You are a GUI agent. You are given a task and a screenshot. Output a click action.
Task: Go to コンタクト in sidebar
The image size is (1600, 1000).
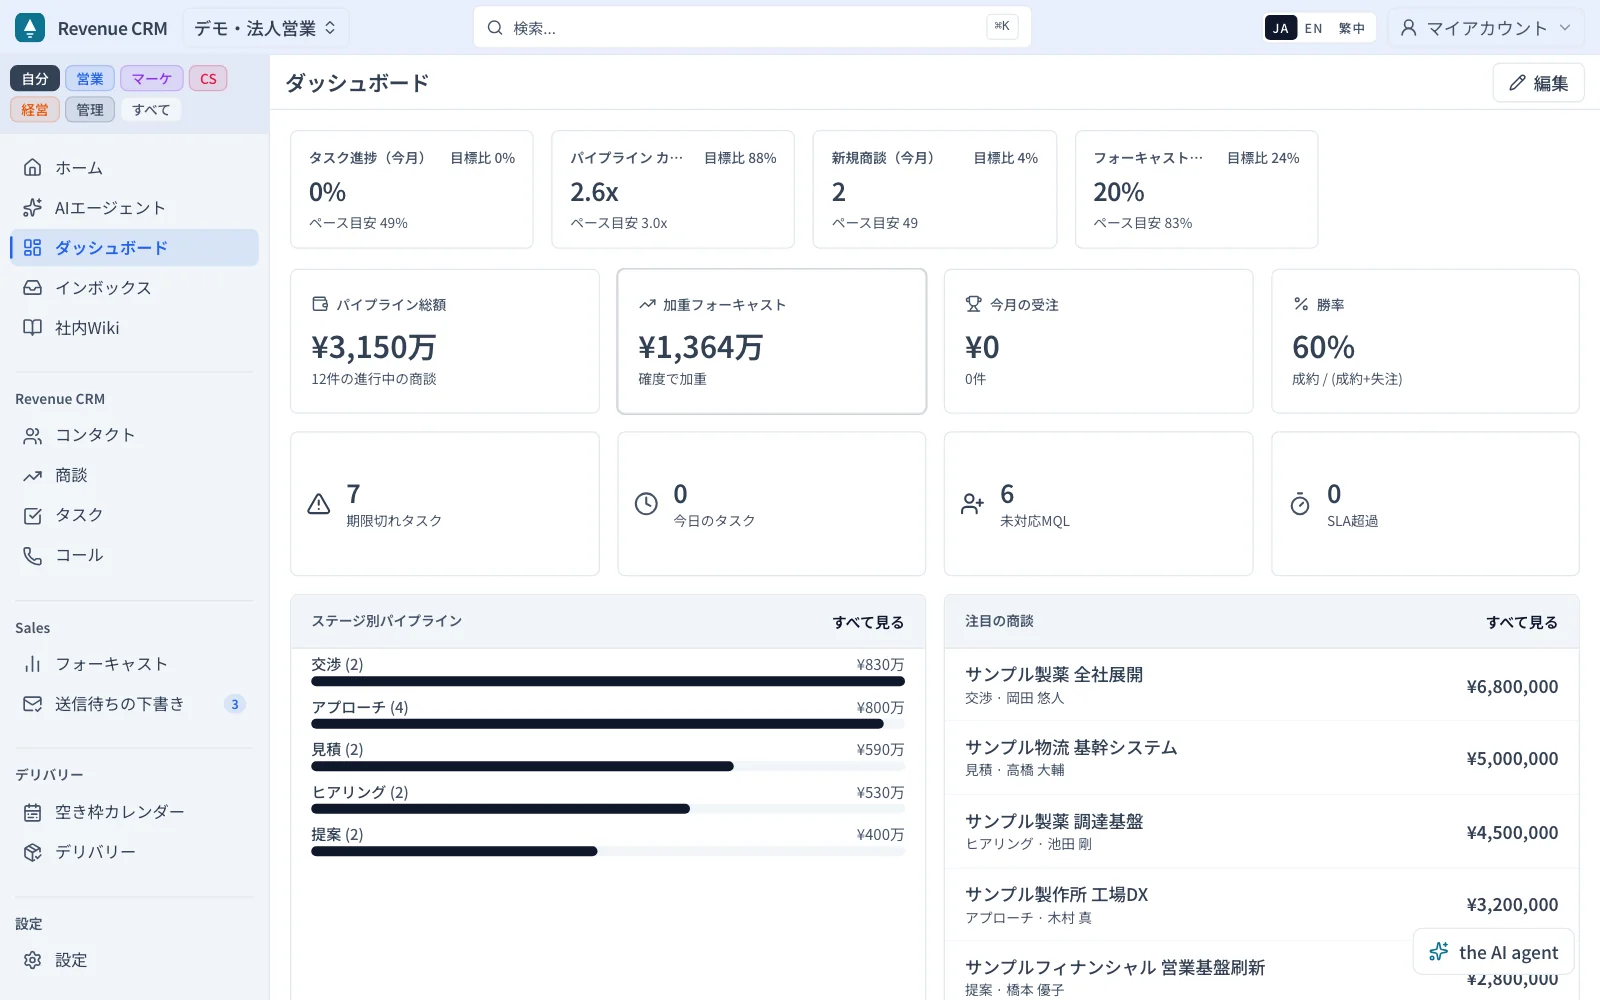click(x=134, y=435)
